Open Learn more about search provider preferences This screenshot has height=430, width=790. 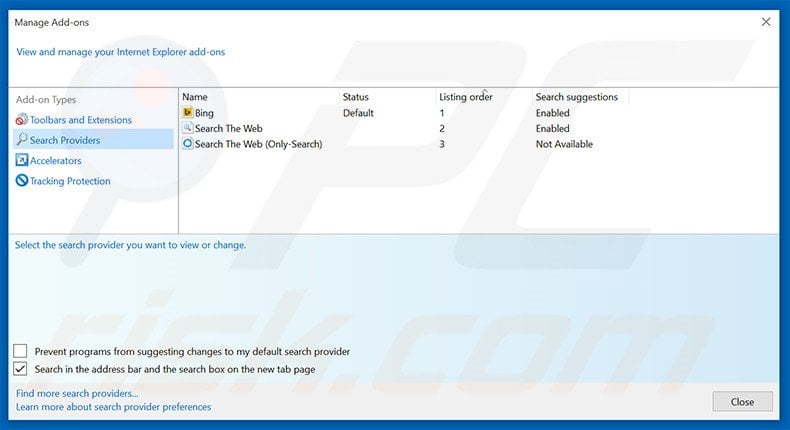coord(113,407)
